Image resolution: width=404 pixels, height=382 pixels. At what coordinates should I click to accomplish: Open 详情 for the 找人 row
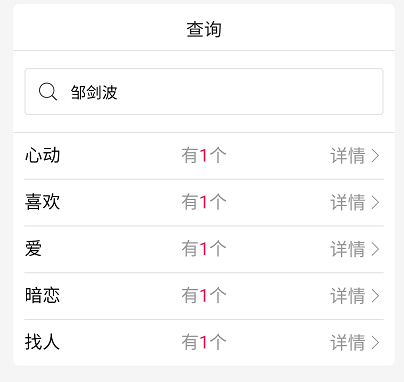(348, 342)
